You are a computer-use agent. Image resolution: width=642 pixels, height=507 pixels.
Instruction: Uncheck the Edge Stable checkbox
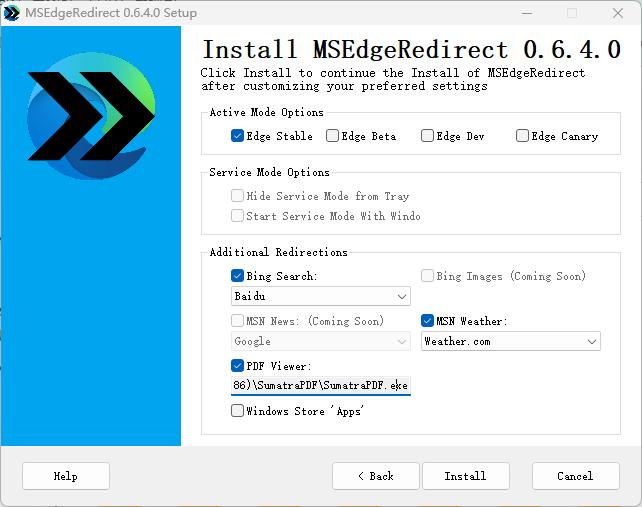click(x=237, y=136)
